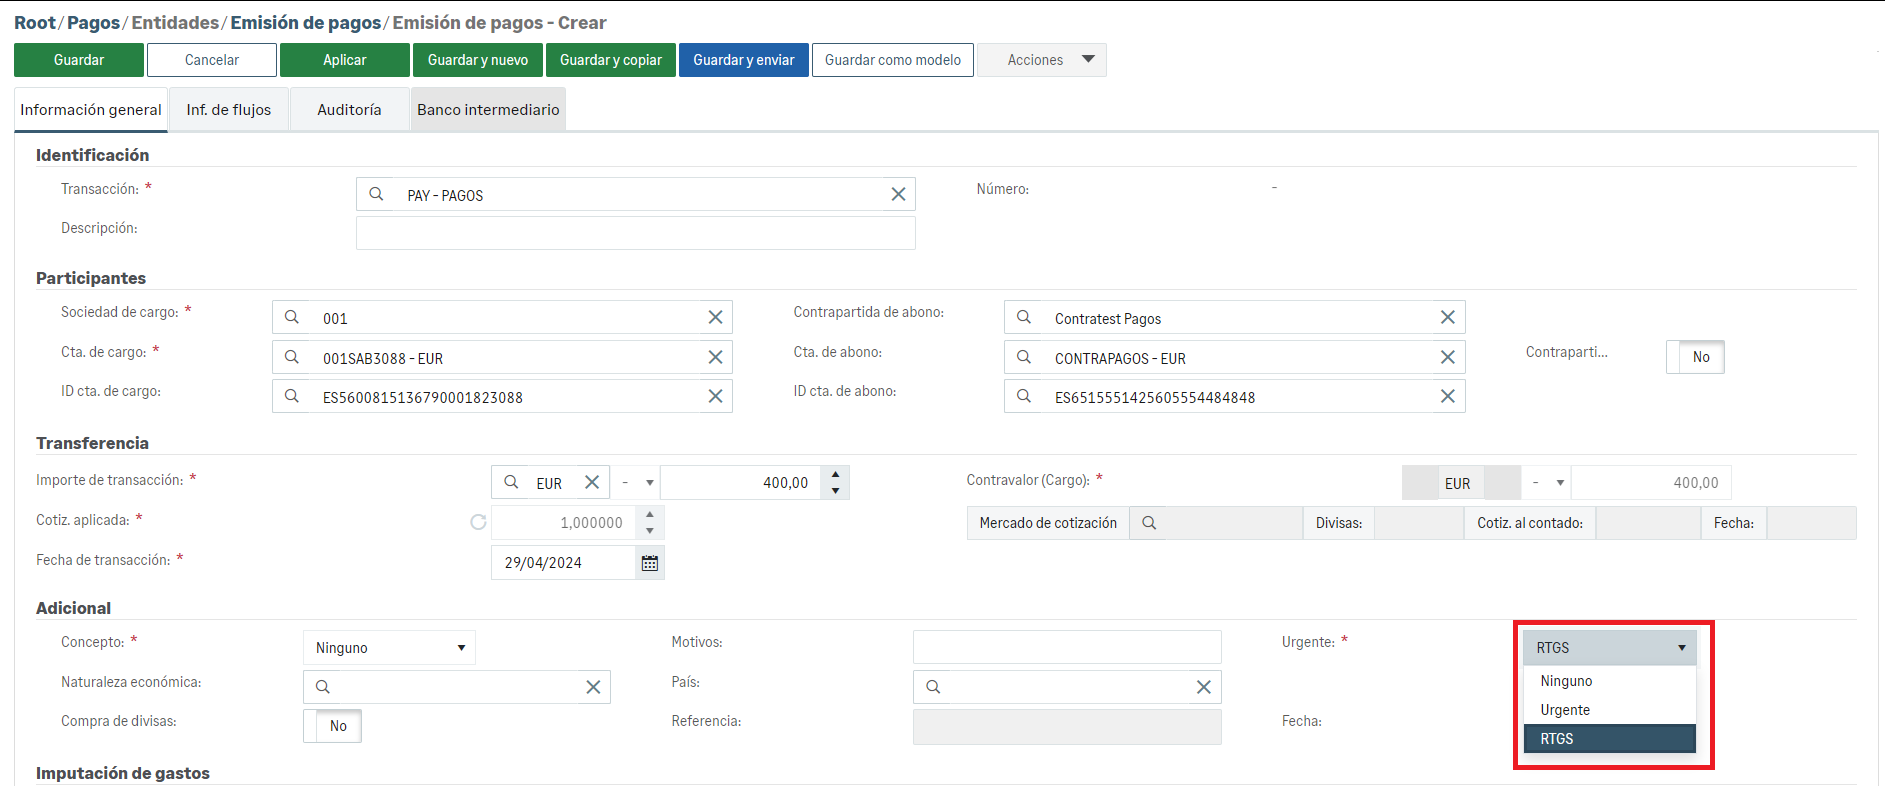Open the calendar picker for Fecha de transacción

pyautogui.click(x=649, y=563)
